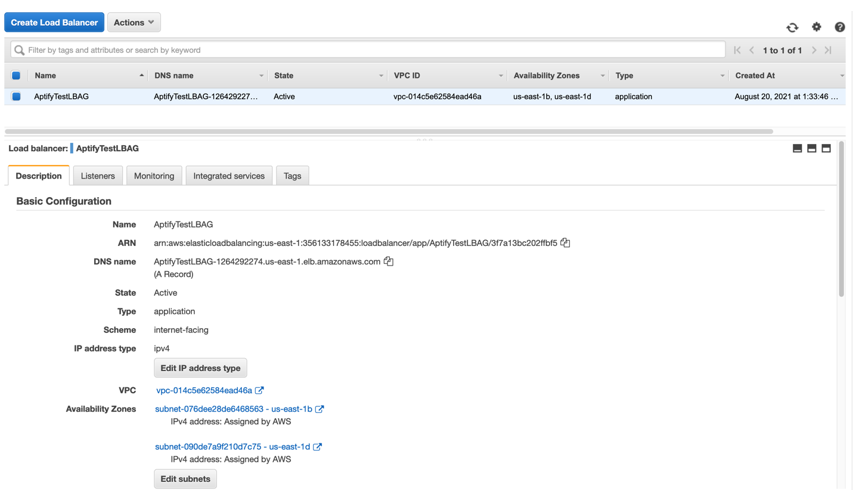Refresh the load balancer list

click(x=792, y=27)
